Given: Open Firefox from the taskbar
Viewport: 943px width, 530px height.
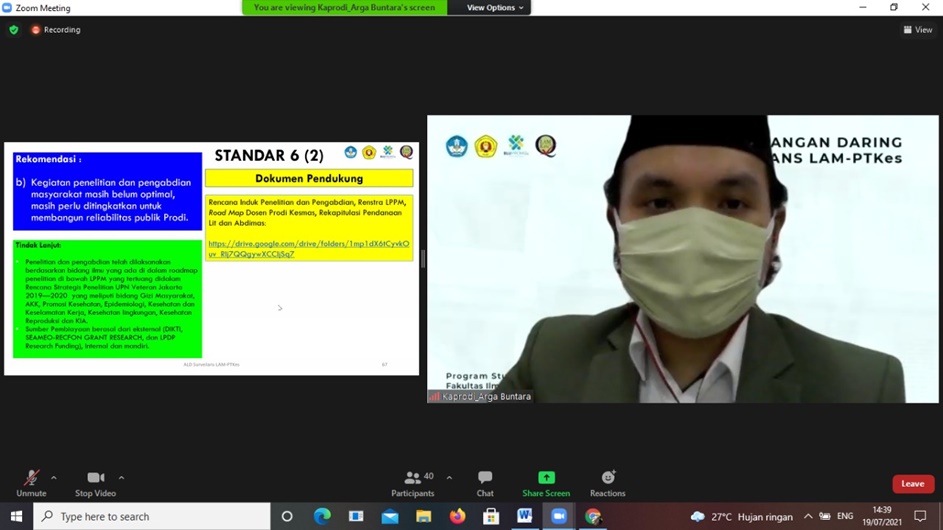Looking at the screenshot, I should coord(457,516).
